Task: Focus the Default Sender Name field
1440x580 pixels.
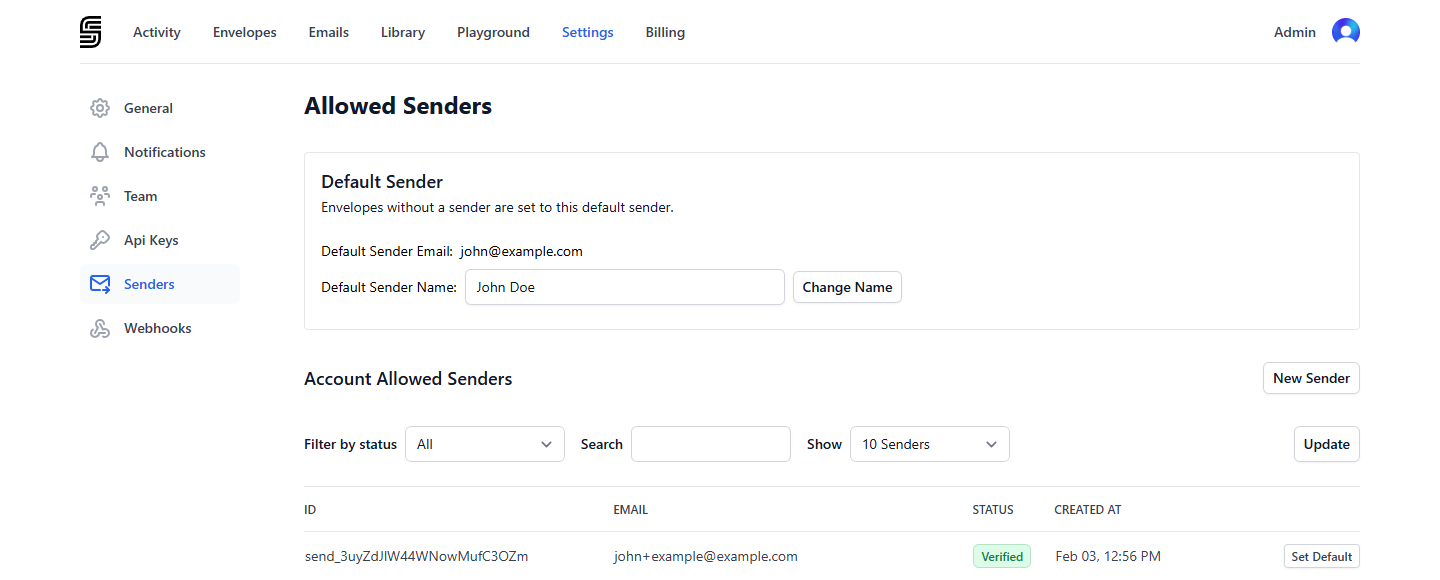Action: coord(625,287)
